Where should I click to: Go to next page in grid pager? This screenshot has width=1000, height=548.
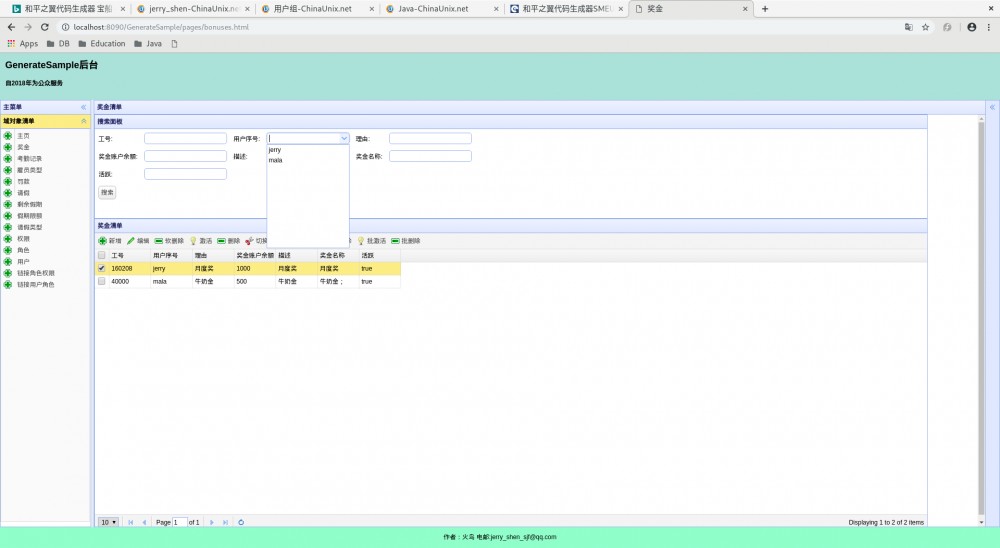pos(212,522)
